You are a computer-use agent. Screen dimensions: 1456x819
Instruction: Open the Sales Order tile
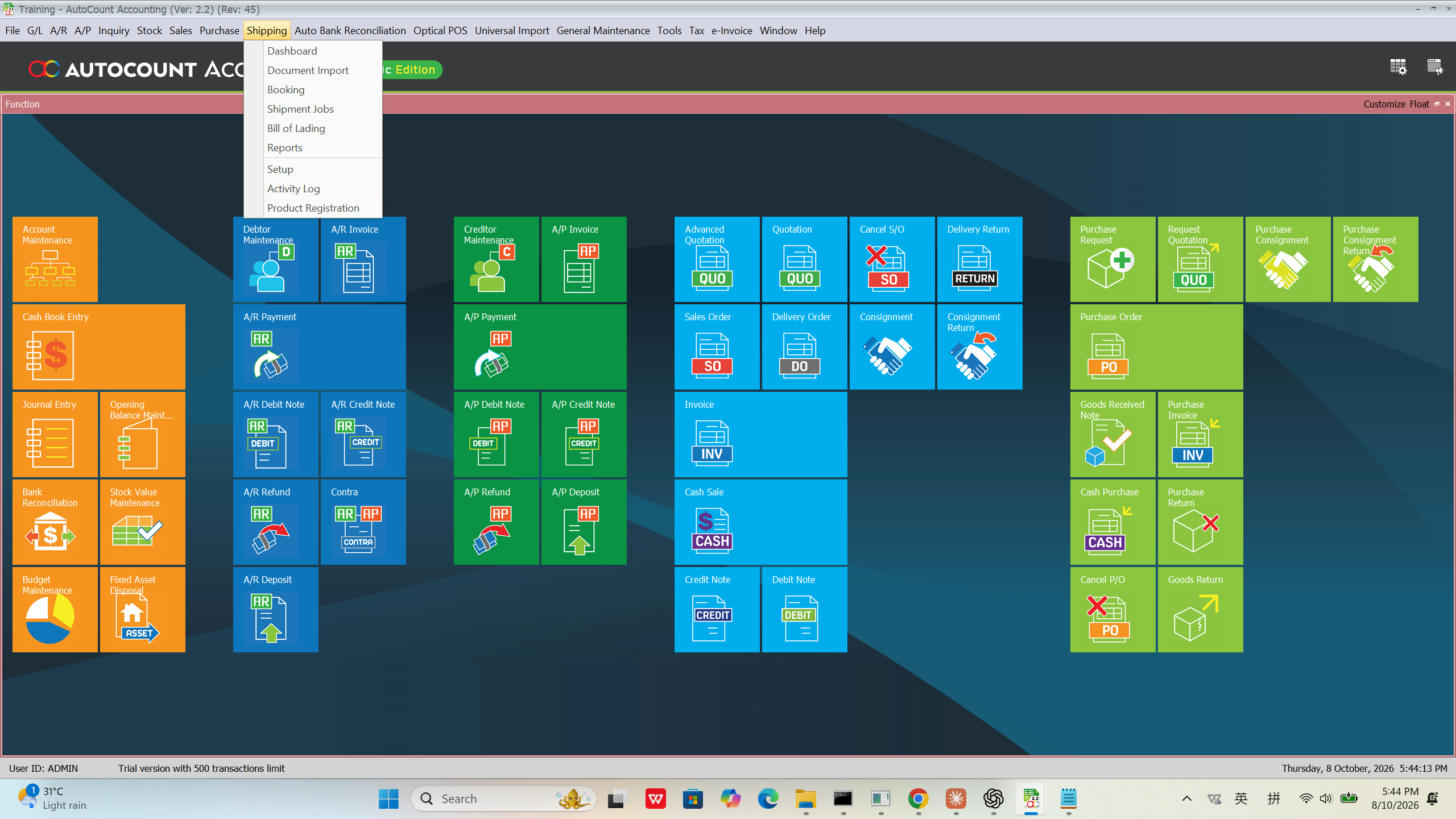[x=717, y=347]
